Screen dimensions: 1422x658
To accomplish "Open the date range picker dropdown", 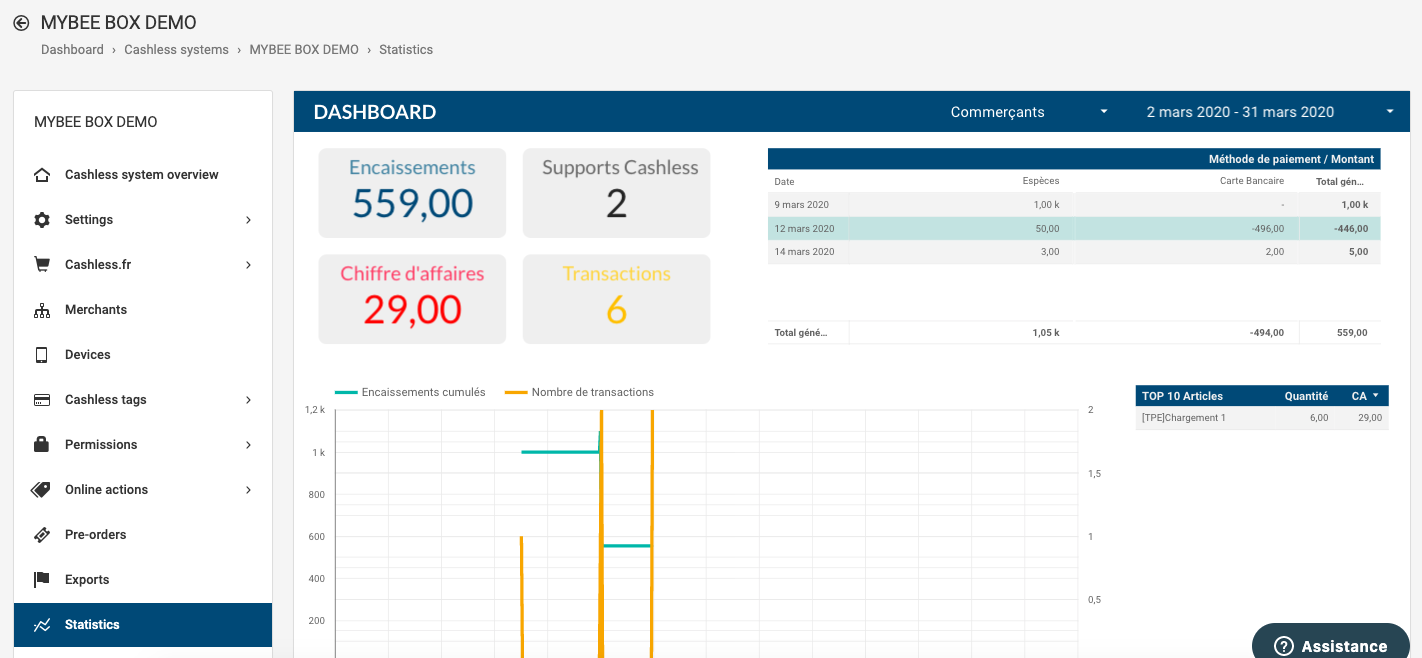I will tap(1269, 112).
